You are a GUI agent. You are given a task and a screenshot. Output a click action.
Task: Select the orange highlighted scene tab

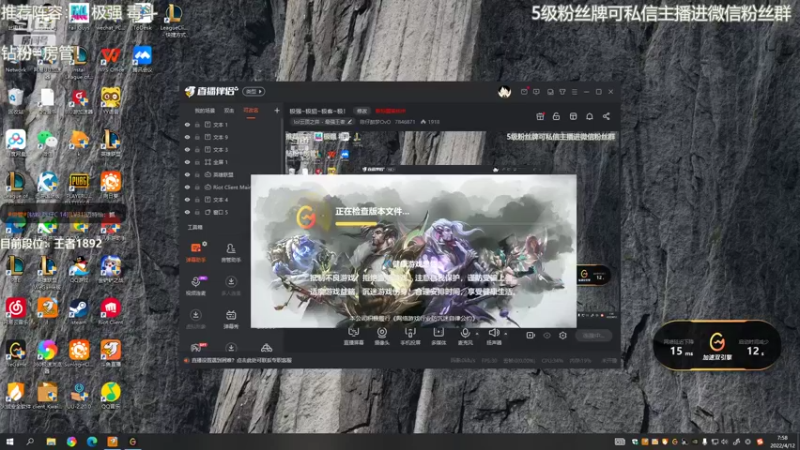[x=251, y=111]
